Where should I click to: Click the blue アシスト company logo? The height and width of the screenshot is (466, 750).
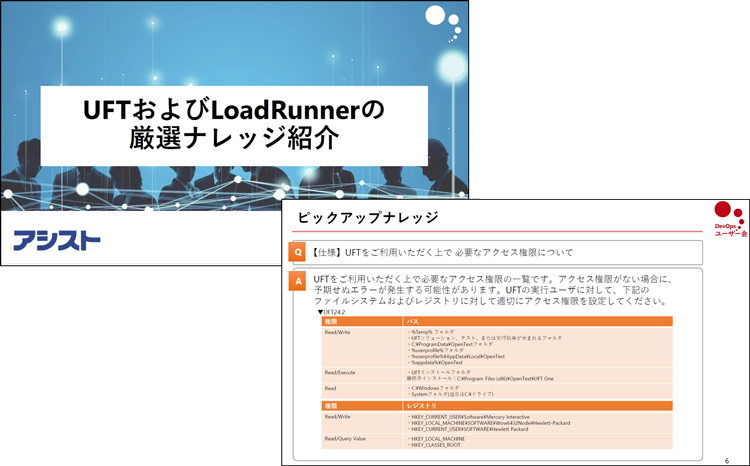pos(57,240)
